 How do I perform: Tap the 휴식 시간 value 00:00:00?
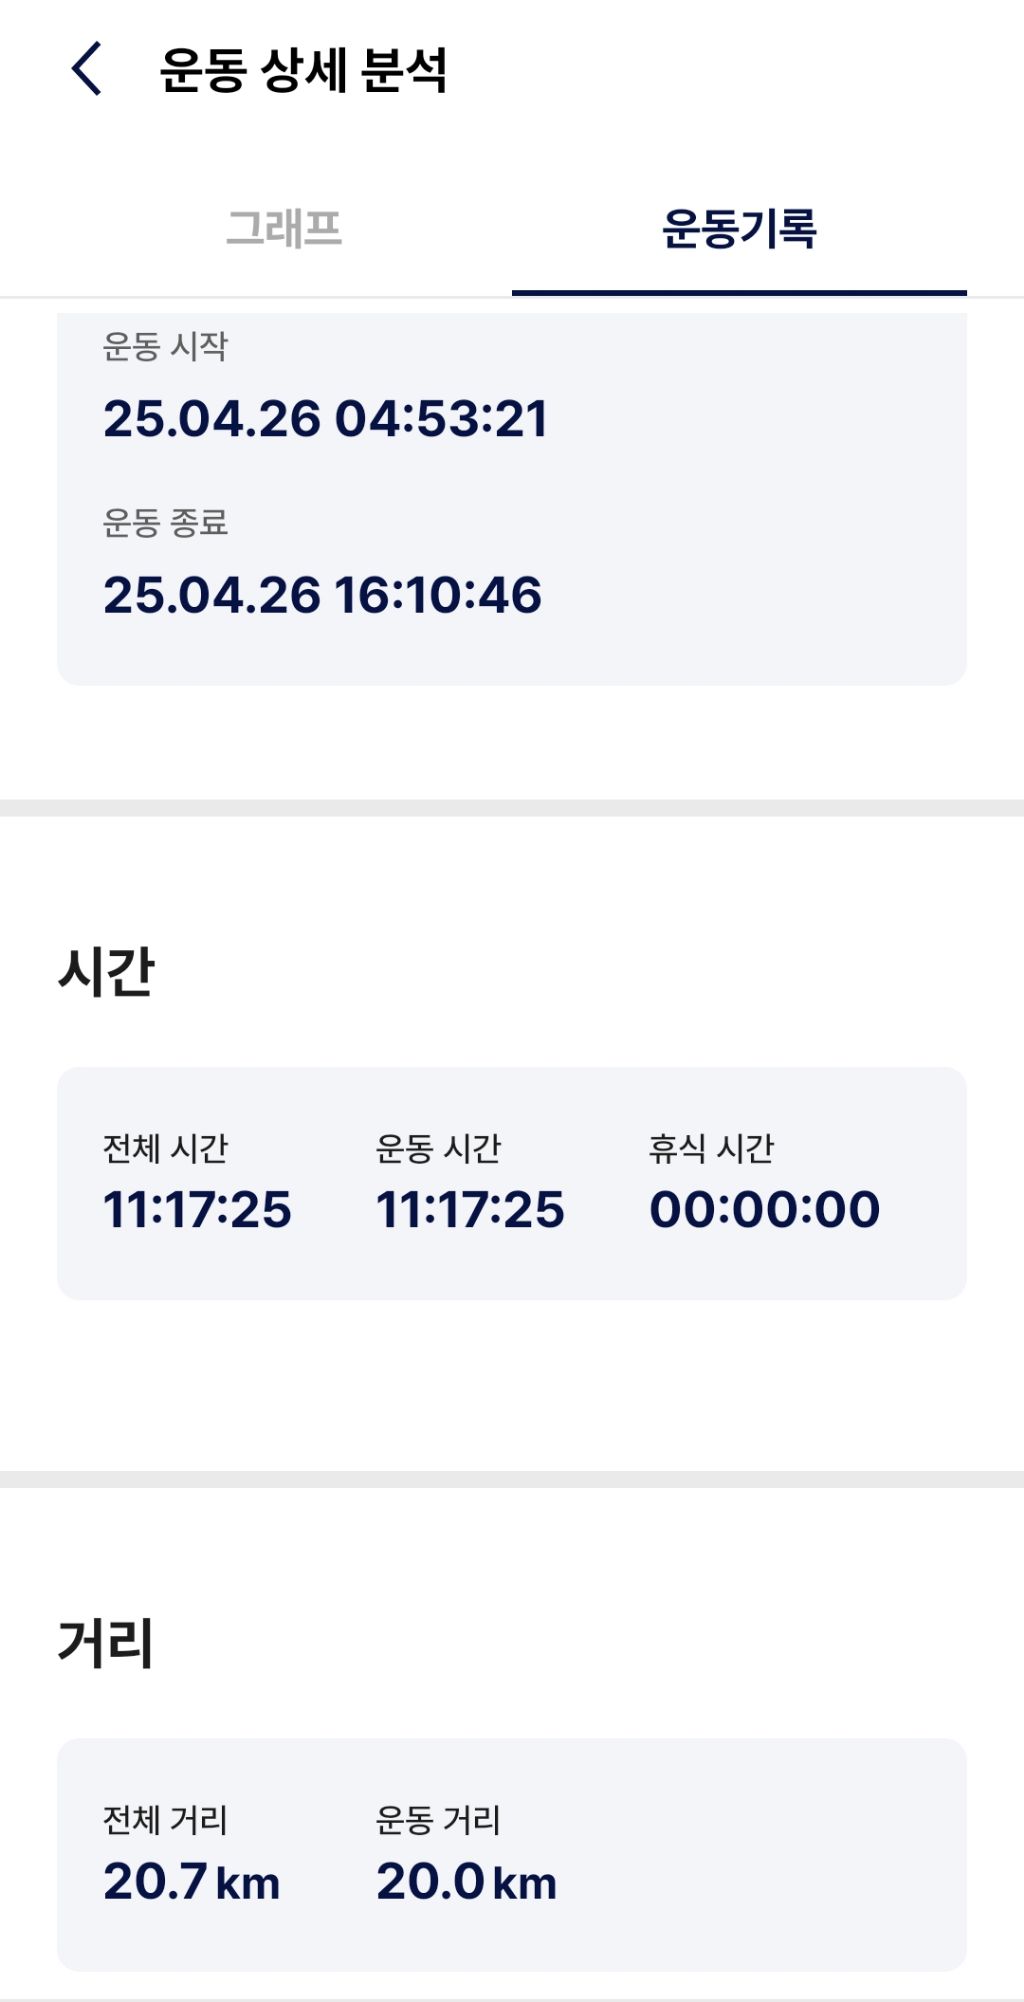pyautogui.click(x=764, y=1209)
